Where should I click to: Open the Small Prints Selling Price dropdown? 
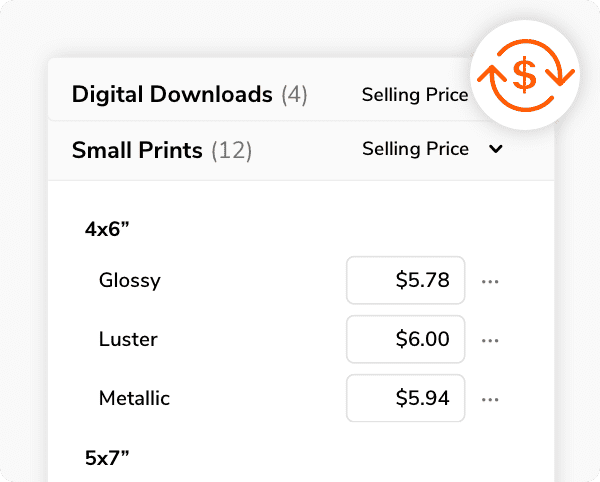click(432, 149)
